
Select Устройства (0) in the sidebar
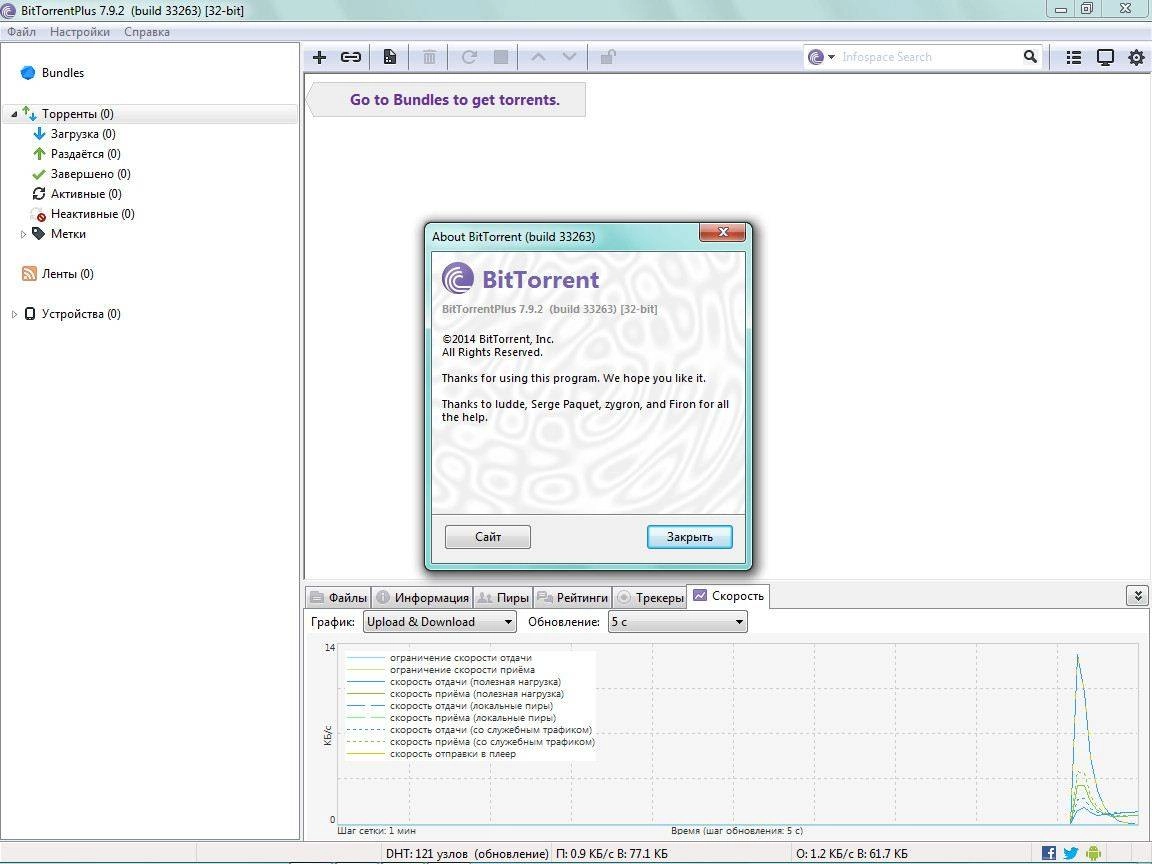81,314
